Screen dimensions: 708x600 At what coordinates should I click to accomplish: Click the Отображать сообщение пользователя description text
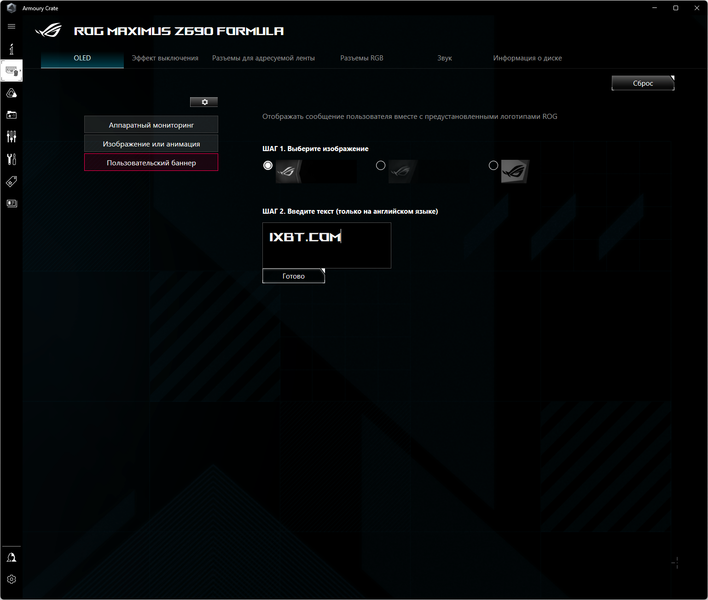pos(410,116)
